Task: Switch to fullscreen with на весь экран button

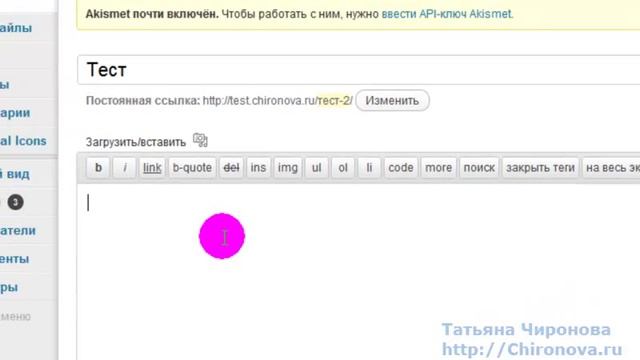Action: tap(611, 168)
